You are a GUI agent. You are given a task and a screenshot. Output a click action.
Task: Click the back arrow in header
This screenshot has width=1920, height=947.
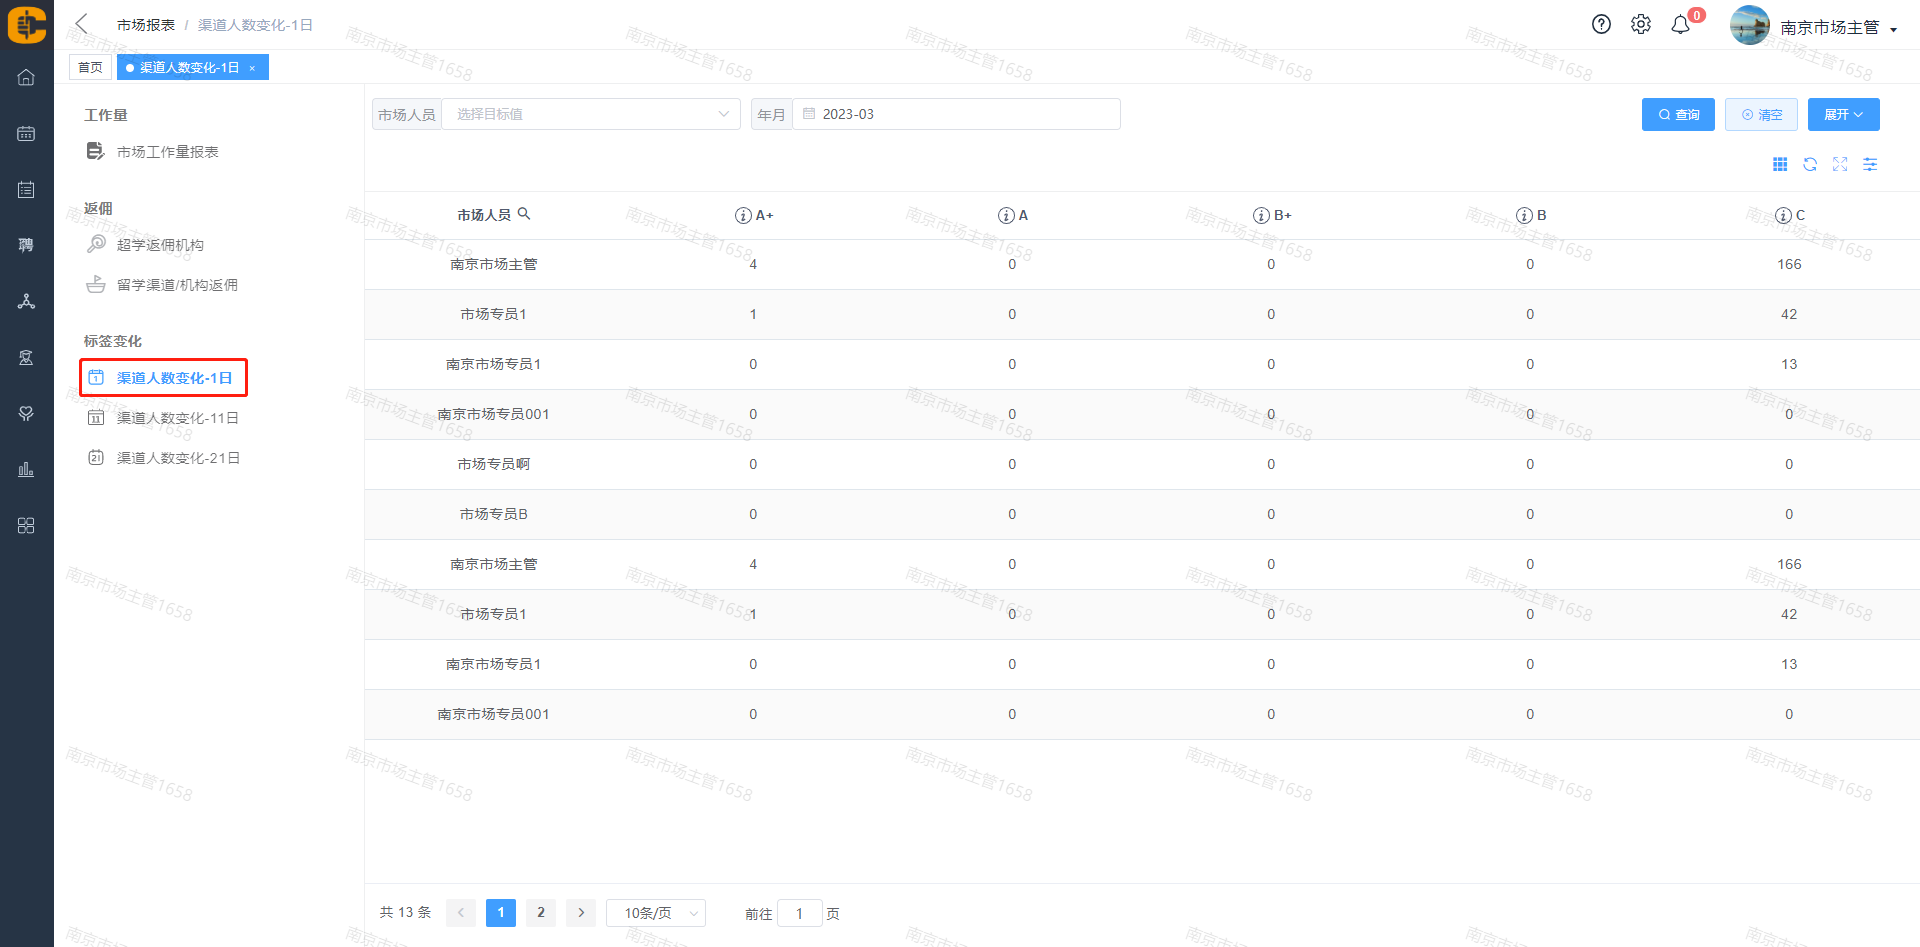tap(82, 24)
